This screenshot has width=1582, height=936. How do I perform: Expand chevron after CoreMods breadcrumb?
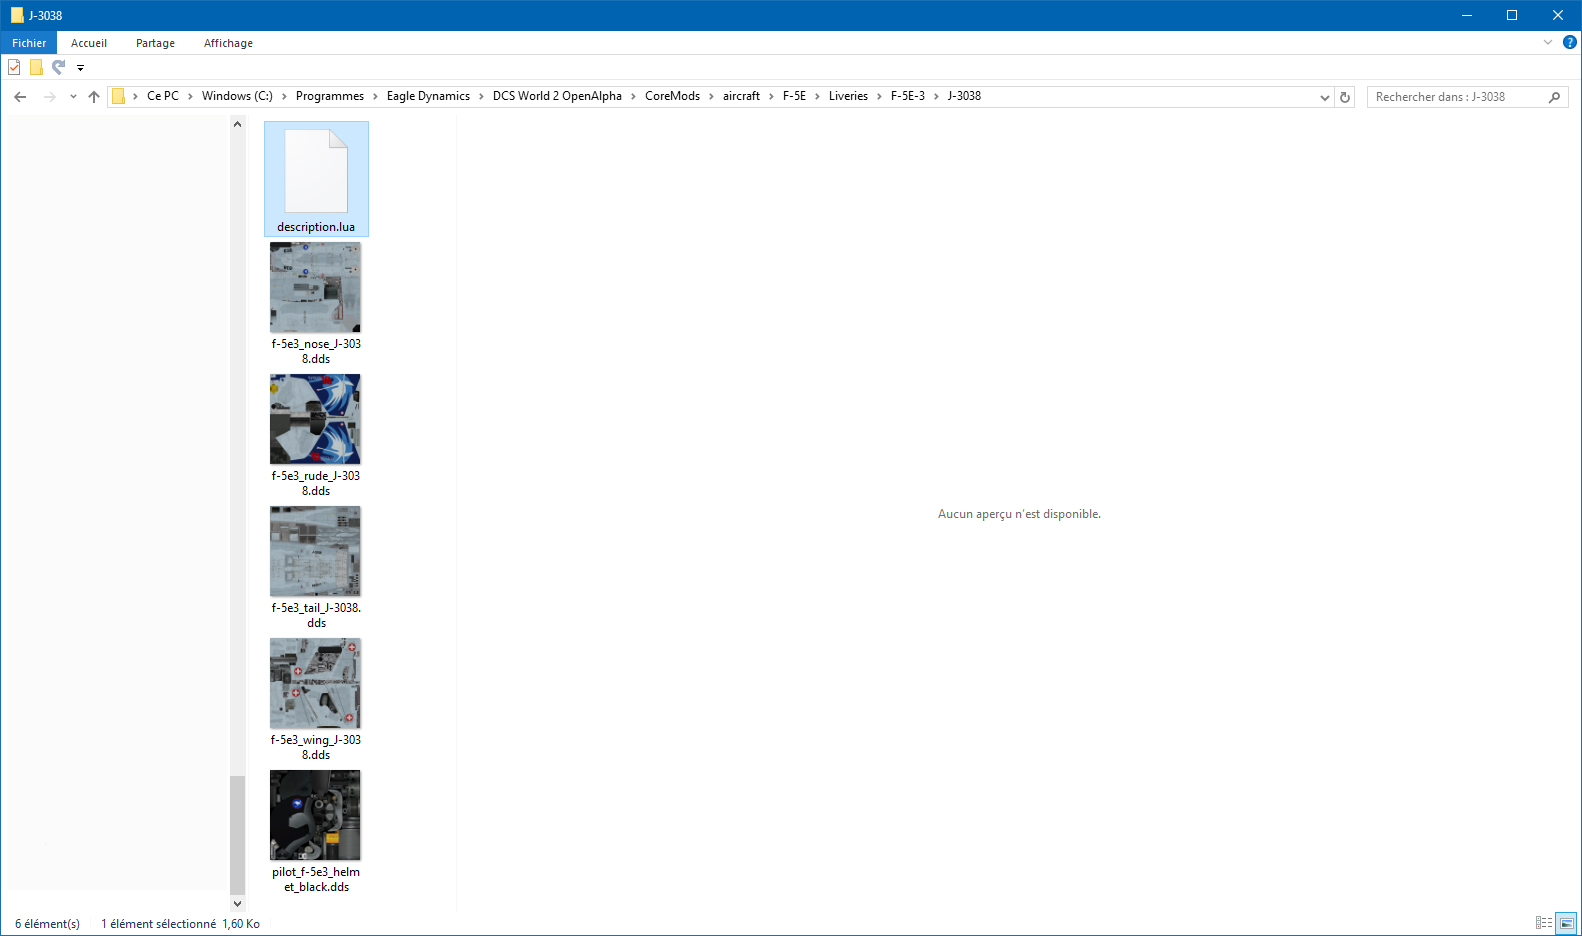tap(711, 96)
